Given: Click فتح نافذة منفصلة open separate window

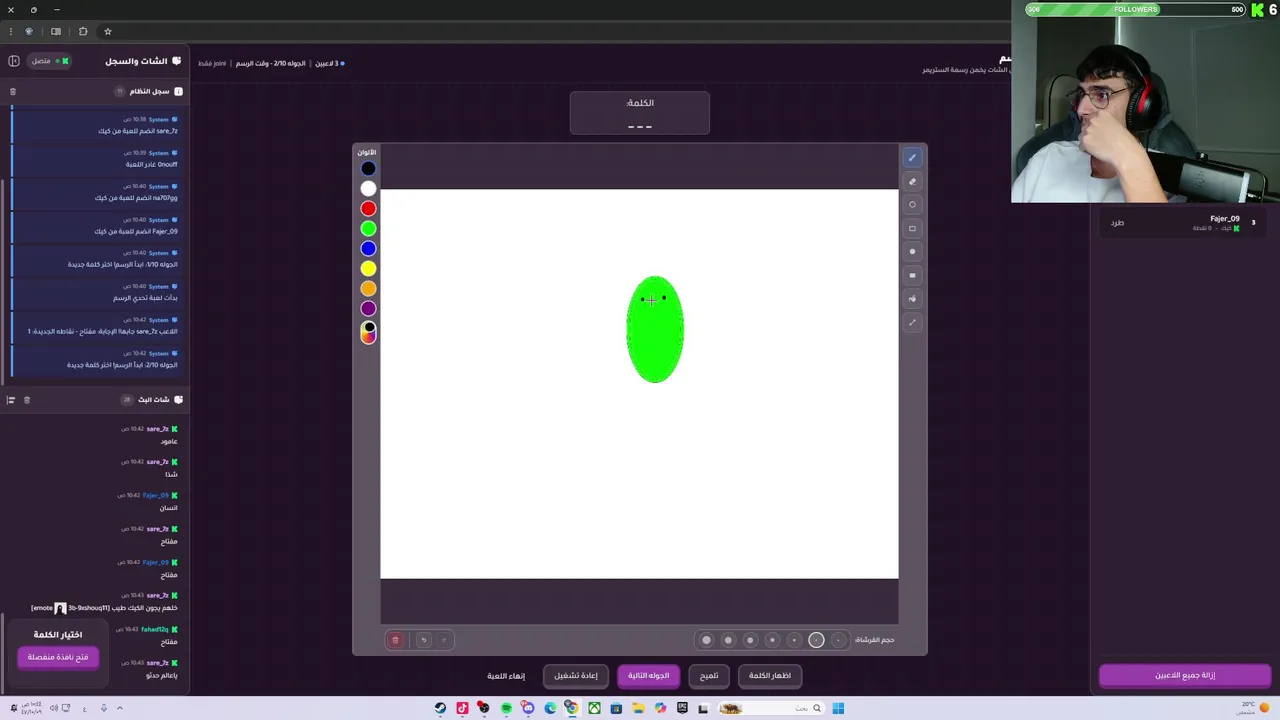Looking at the screenshot, I should pos(58,657).
